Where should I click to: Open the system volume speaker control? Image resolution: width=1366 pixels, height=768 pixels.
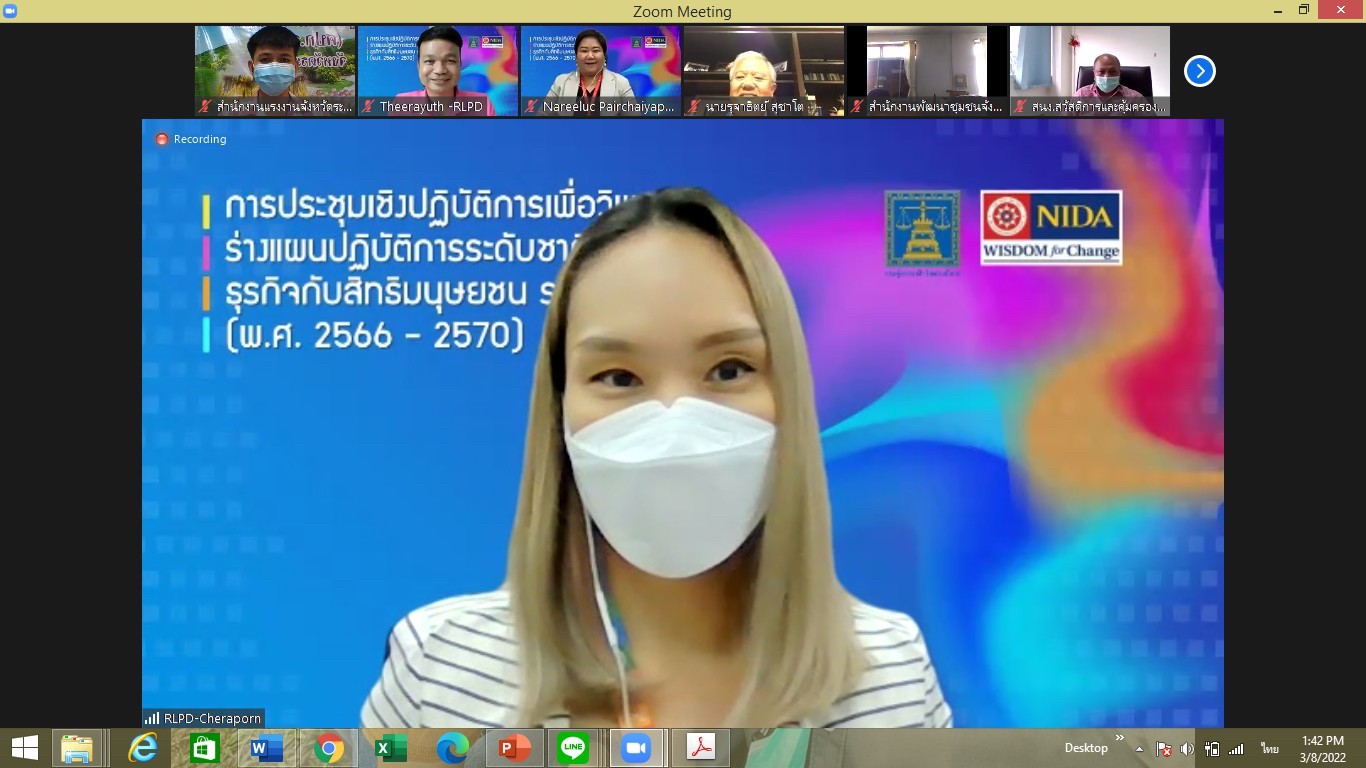[1187, 749]
